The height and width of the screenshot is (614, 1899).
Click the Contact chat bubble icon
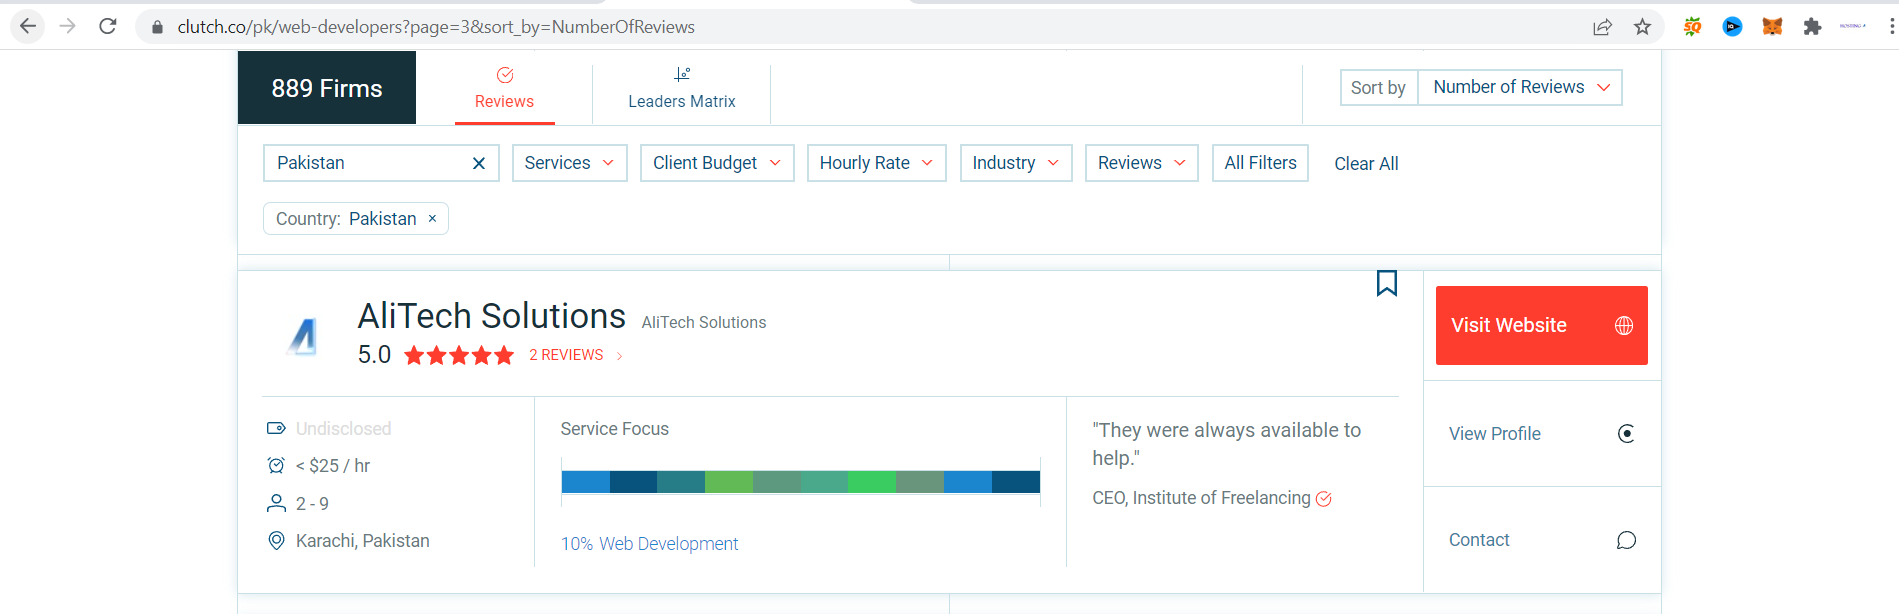tap(1626, 540)
